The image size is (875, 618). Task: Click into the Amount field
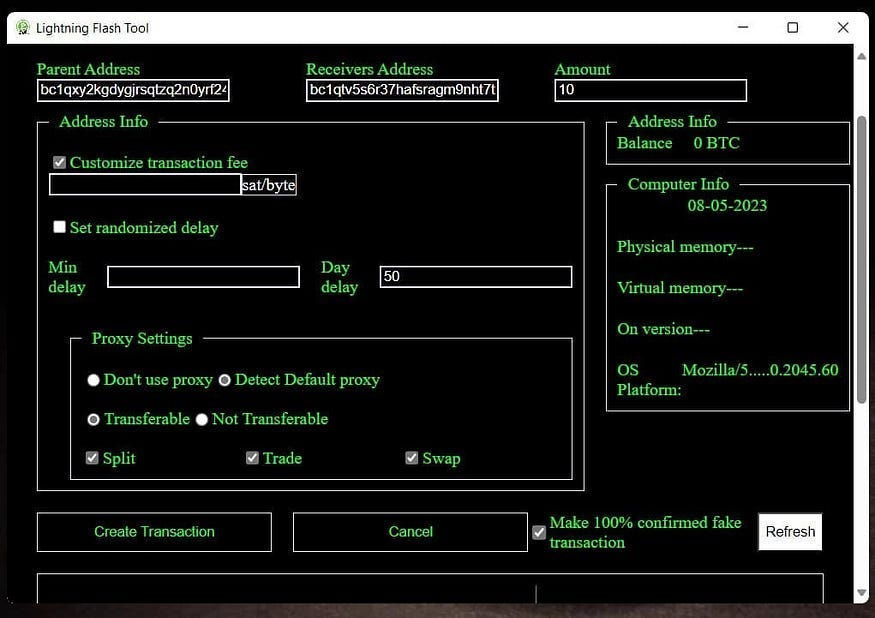click(650, 91)
